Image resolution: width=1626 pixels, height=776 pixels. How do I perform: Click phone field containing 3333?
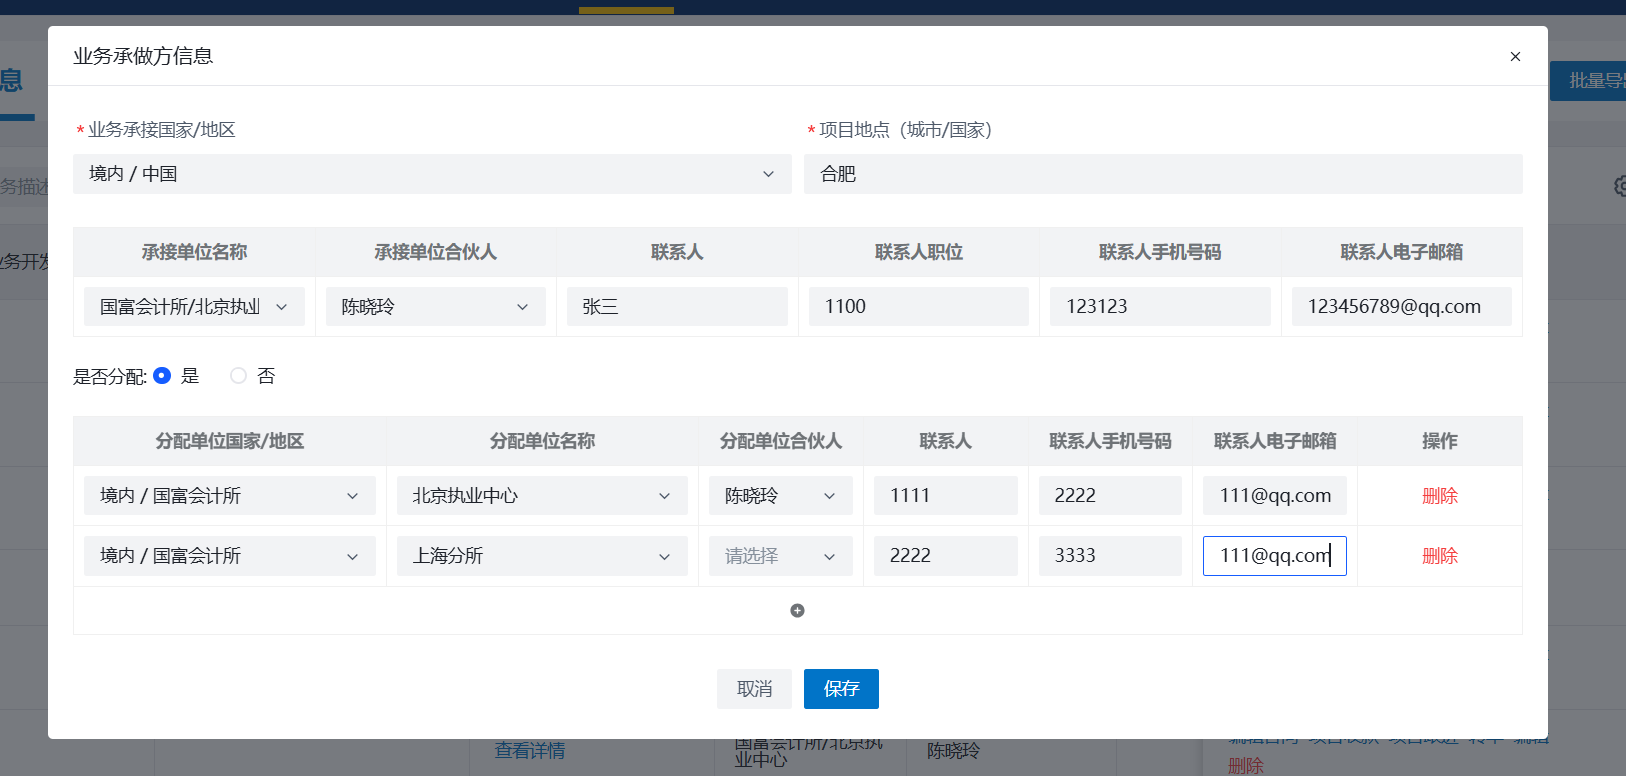click(1110, 556)
